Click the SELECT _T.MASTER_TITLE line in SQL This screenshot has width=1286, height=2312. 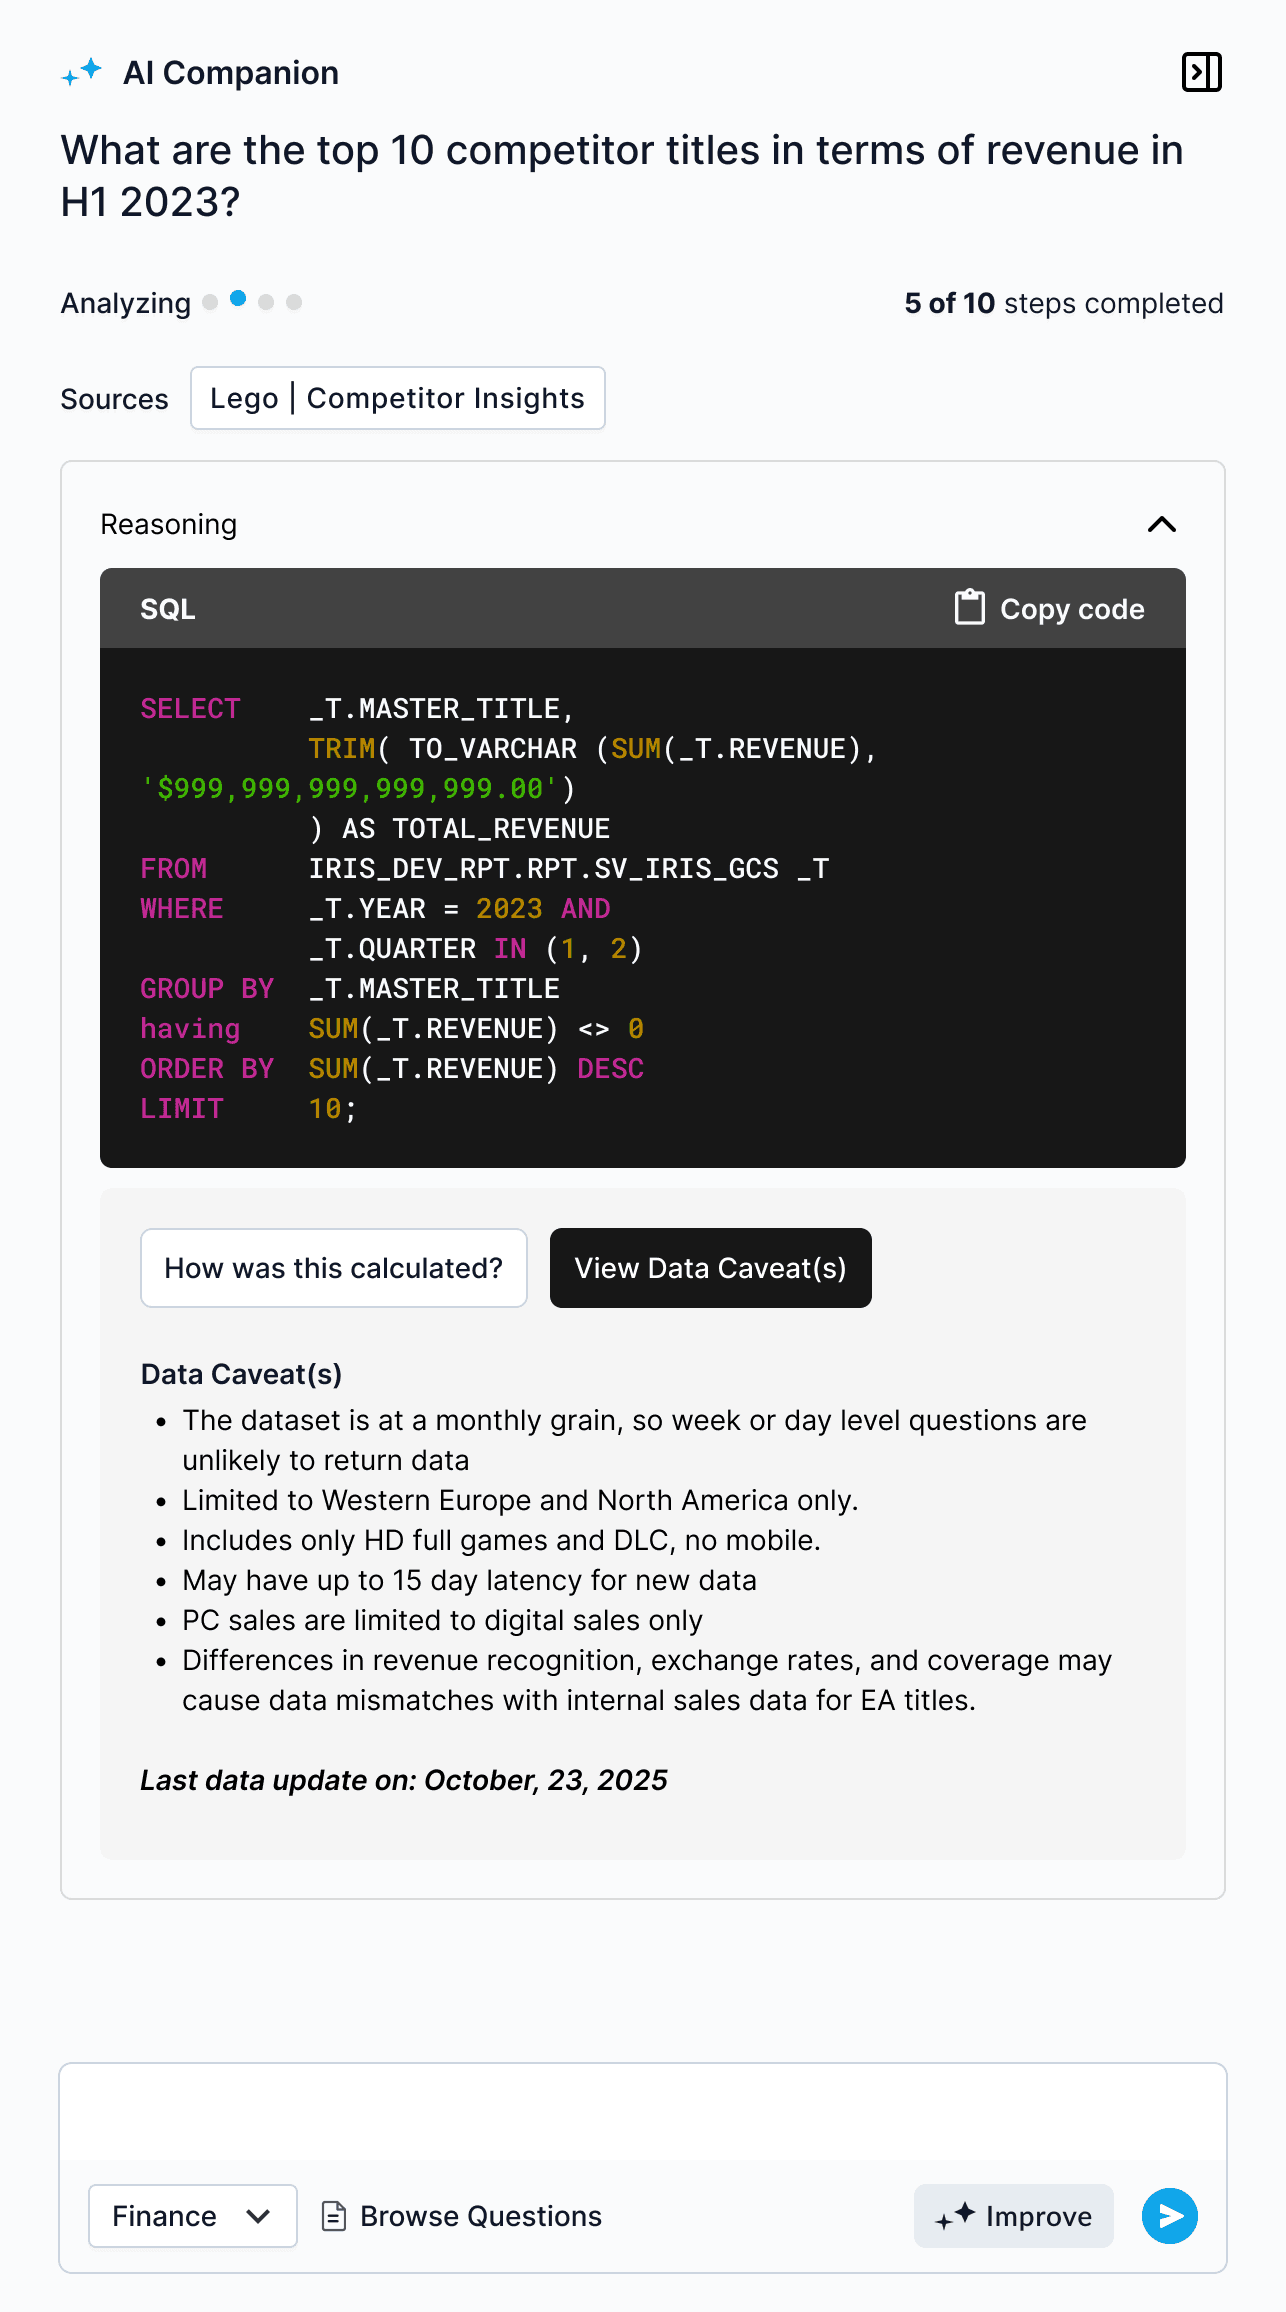pyautogui.click(x=358, y=708)
